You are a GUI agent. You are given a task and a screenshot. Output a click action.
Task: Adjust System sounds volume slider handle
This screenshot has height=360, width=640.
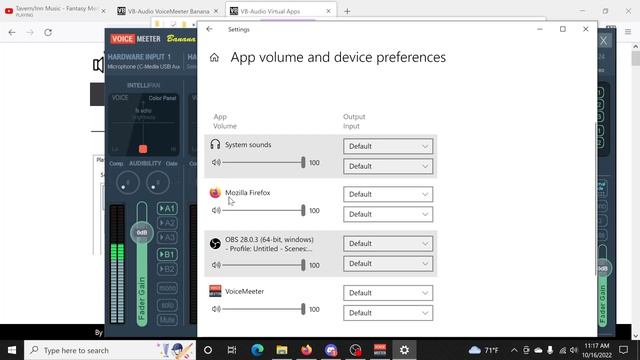pyautogui.click(x=303, y=162)
